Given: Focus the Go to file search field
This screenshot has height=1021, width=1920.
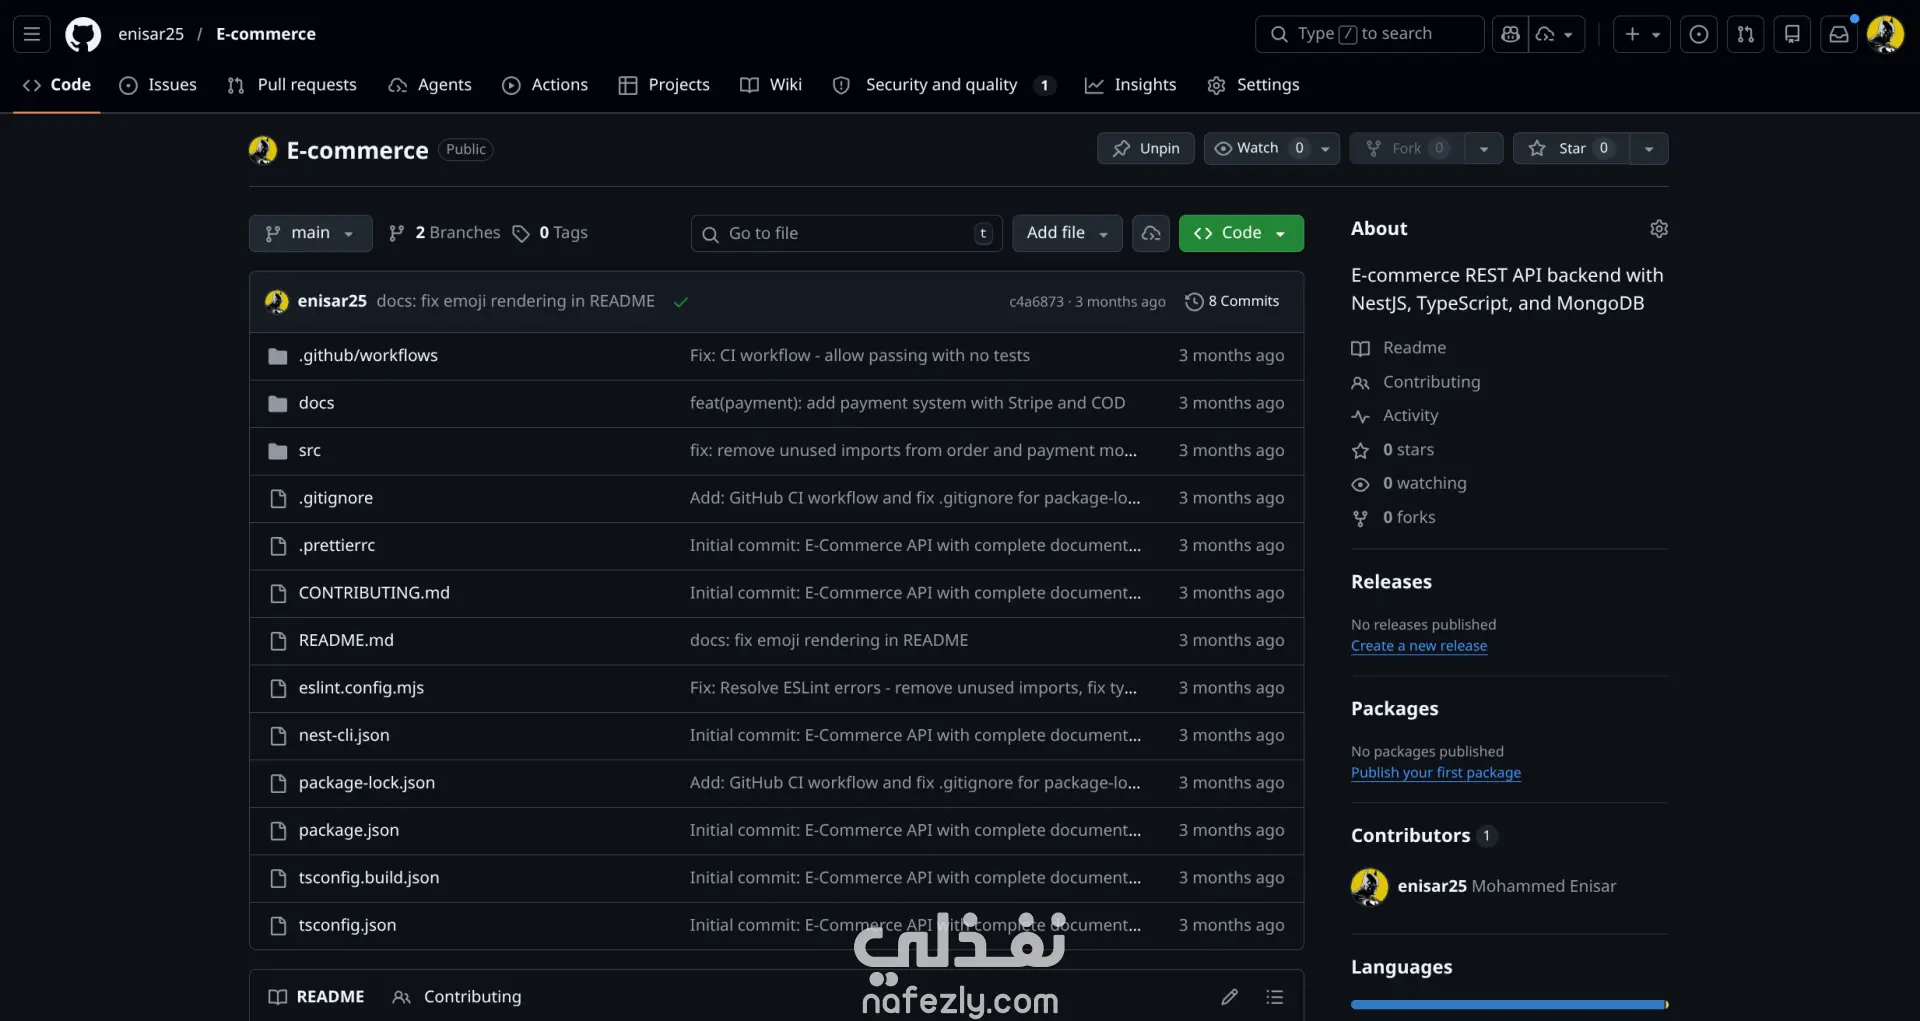Looking at the screenshot, I should 846,233.
